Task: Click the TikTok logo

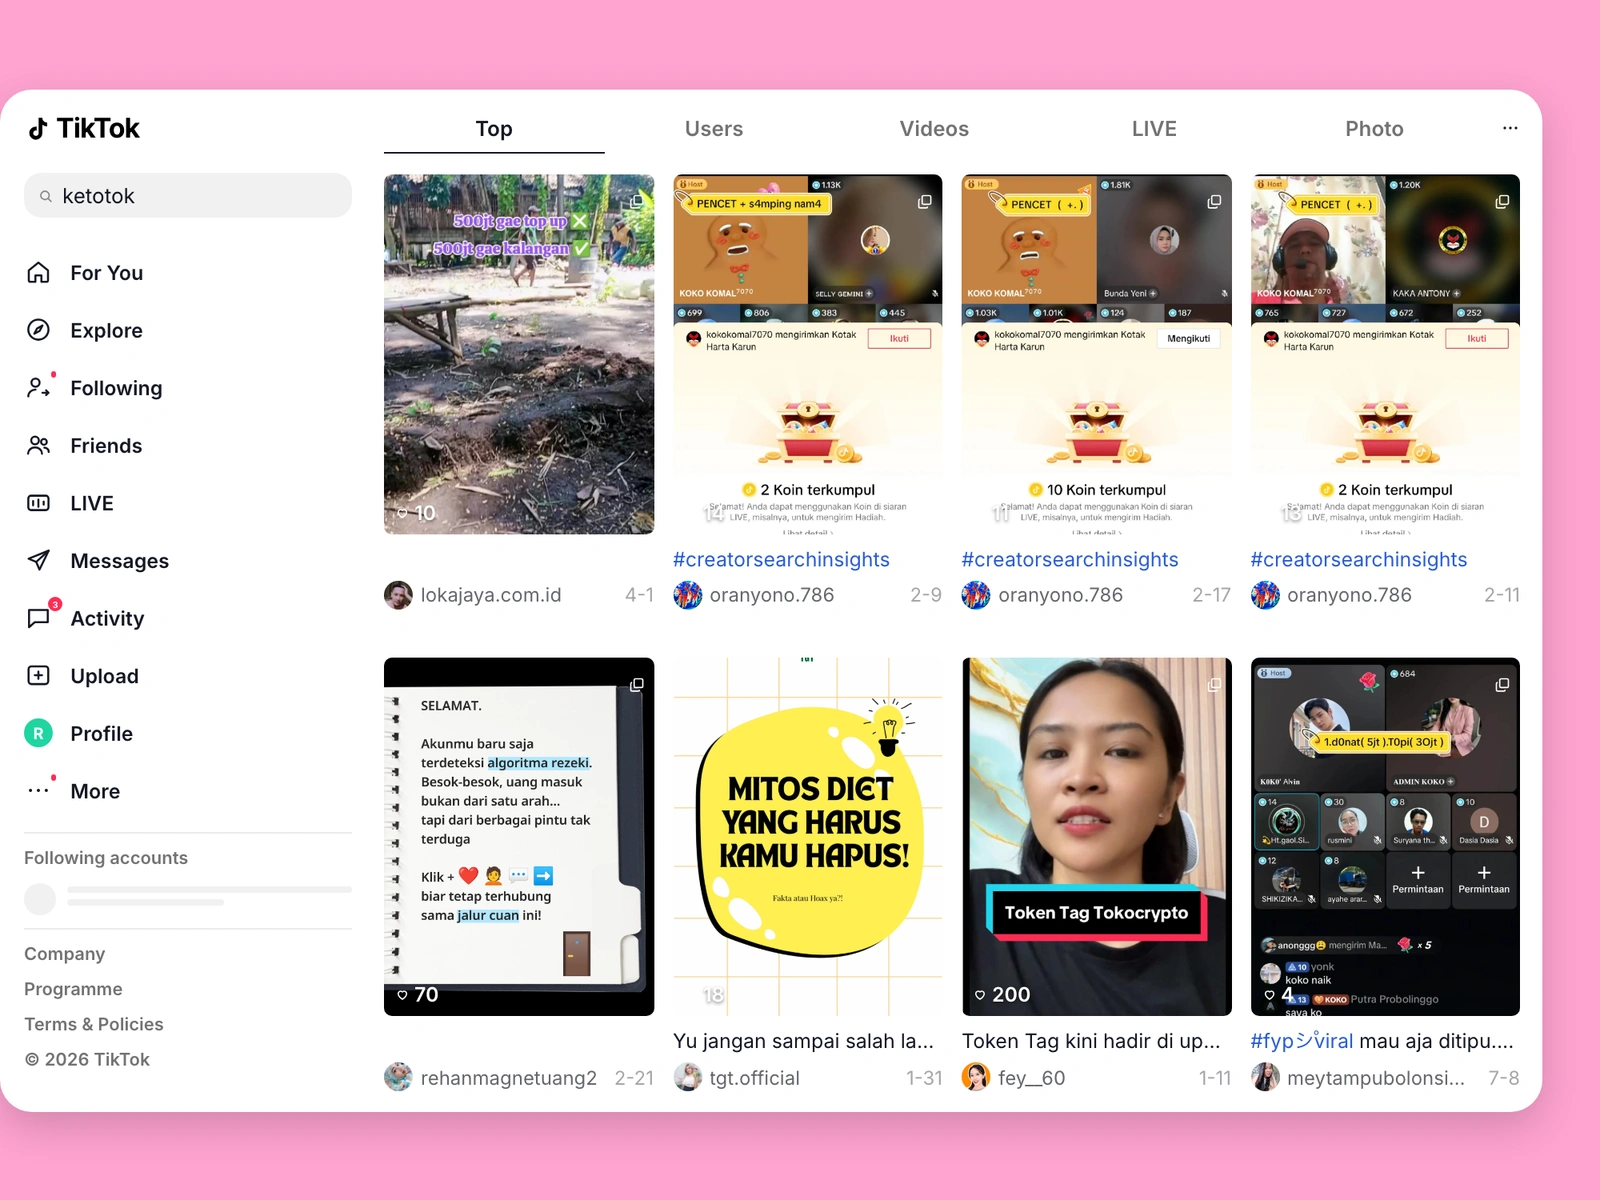Action: pyautogui.click(x=84, y=128)
